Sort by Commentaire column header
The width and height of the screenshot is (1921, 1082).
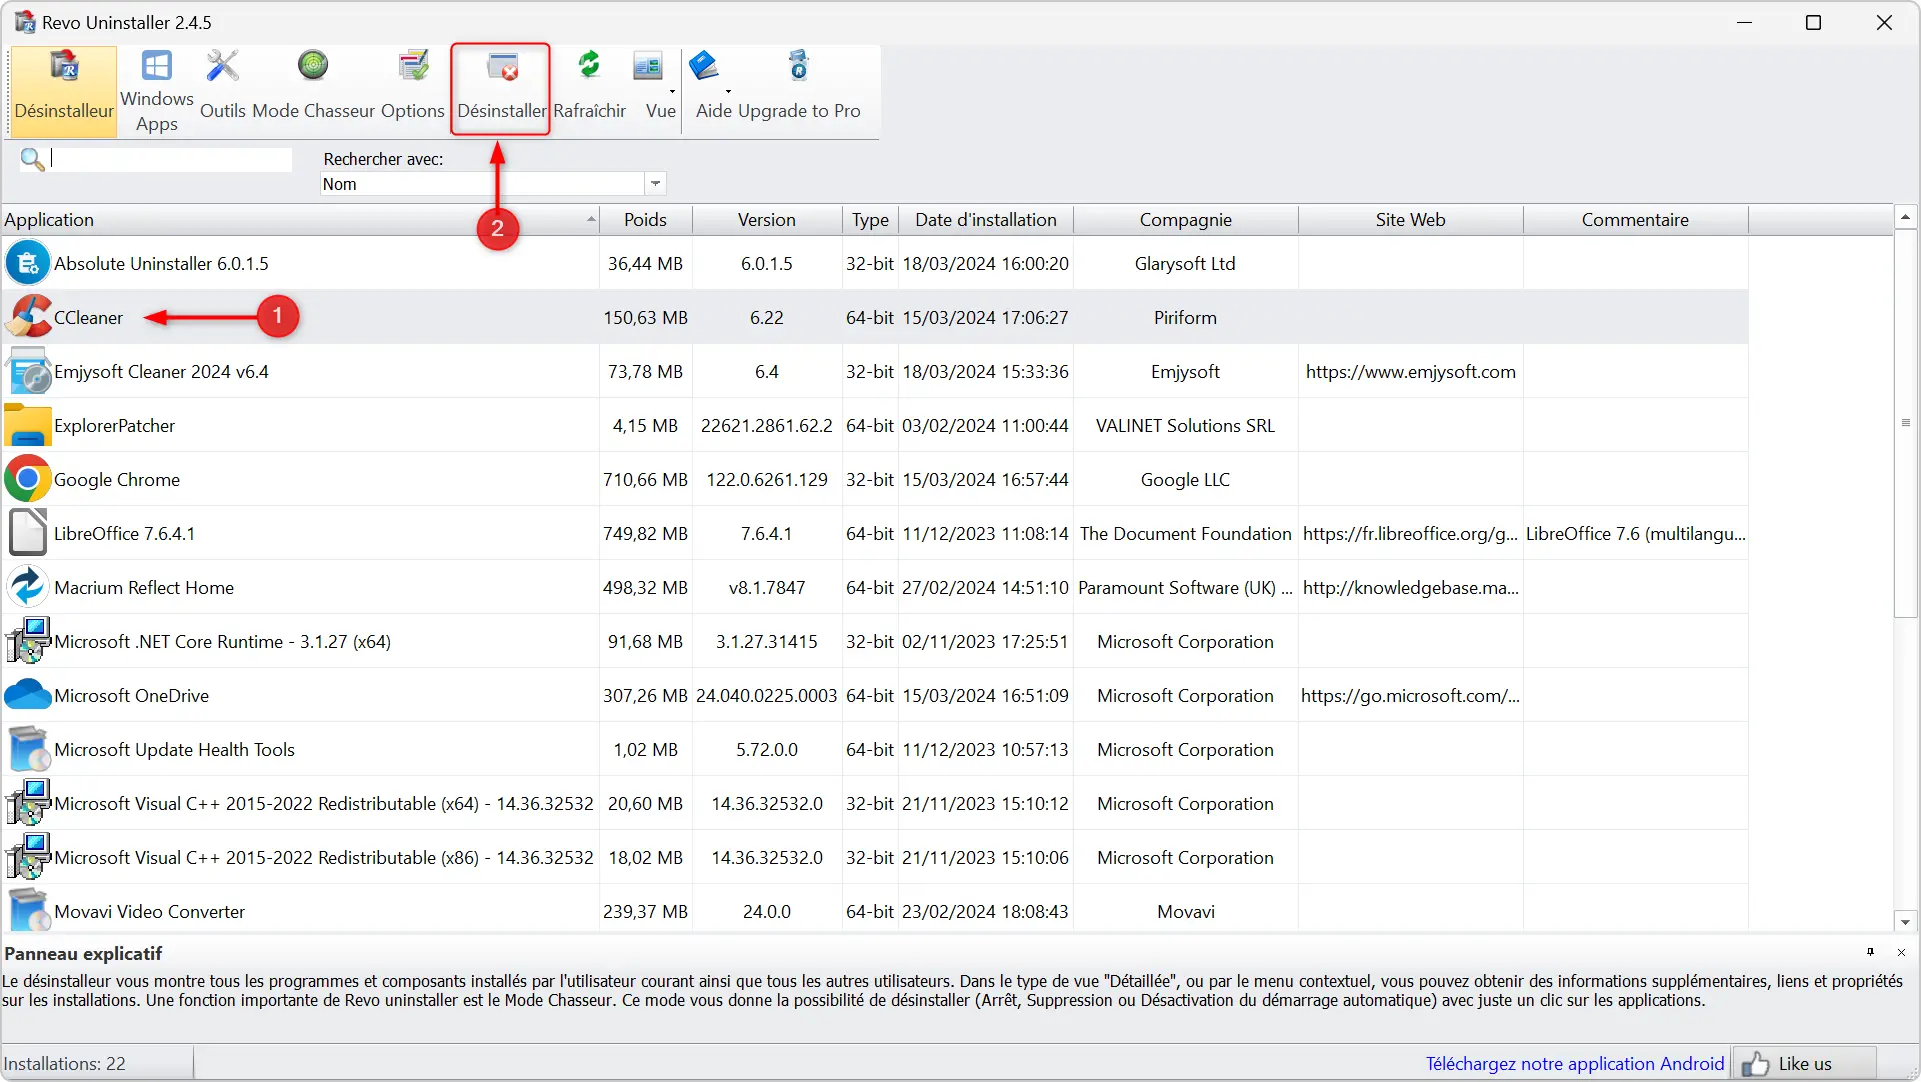tap(1635, 220)
